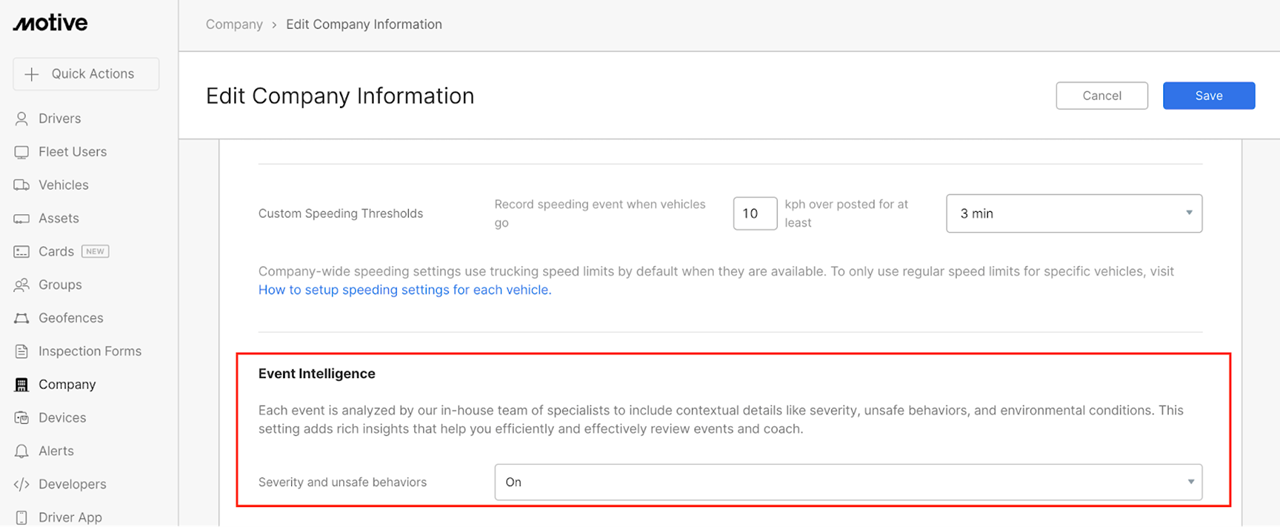Click the Cards icon in sidebar
The image size is (1280, 527).
(x=21, y=251)
